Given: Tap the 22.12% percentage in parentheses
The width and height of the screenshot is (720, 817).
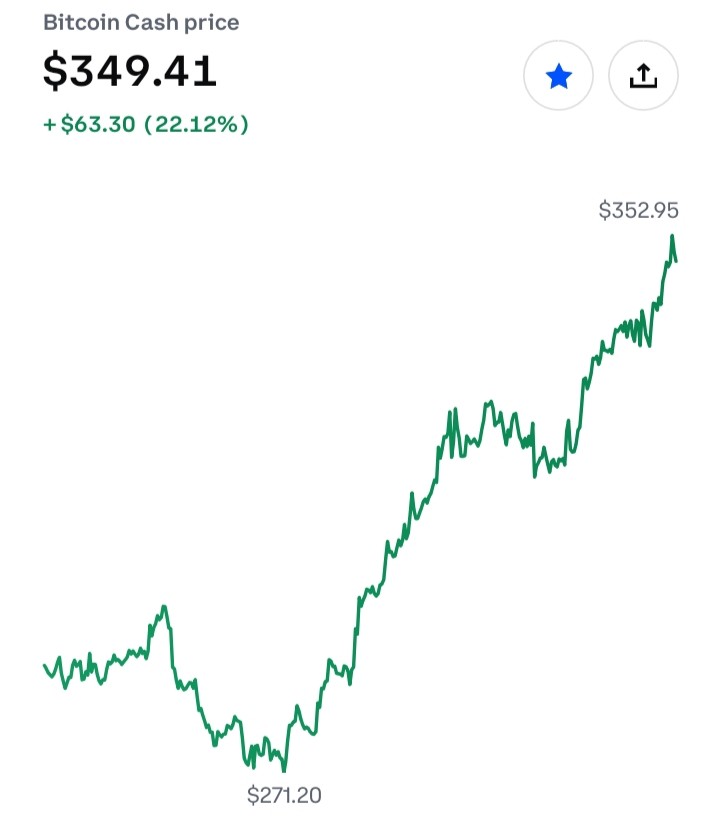Looking at the screenshot, I should click(196, 125).
